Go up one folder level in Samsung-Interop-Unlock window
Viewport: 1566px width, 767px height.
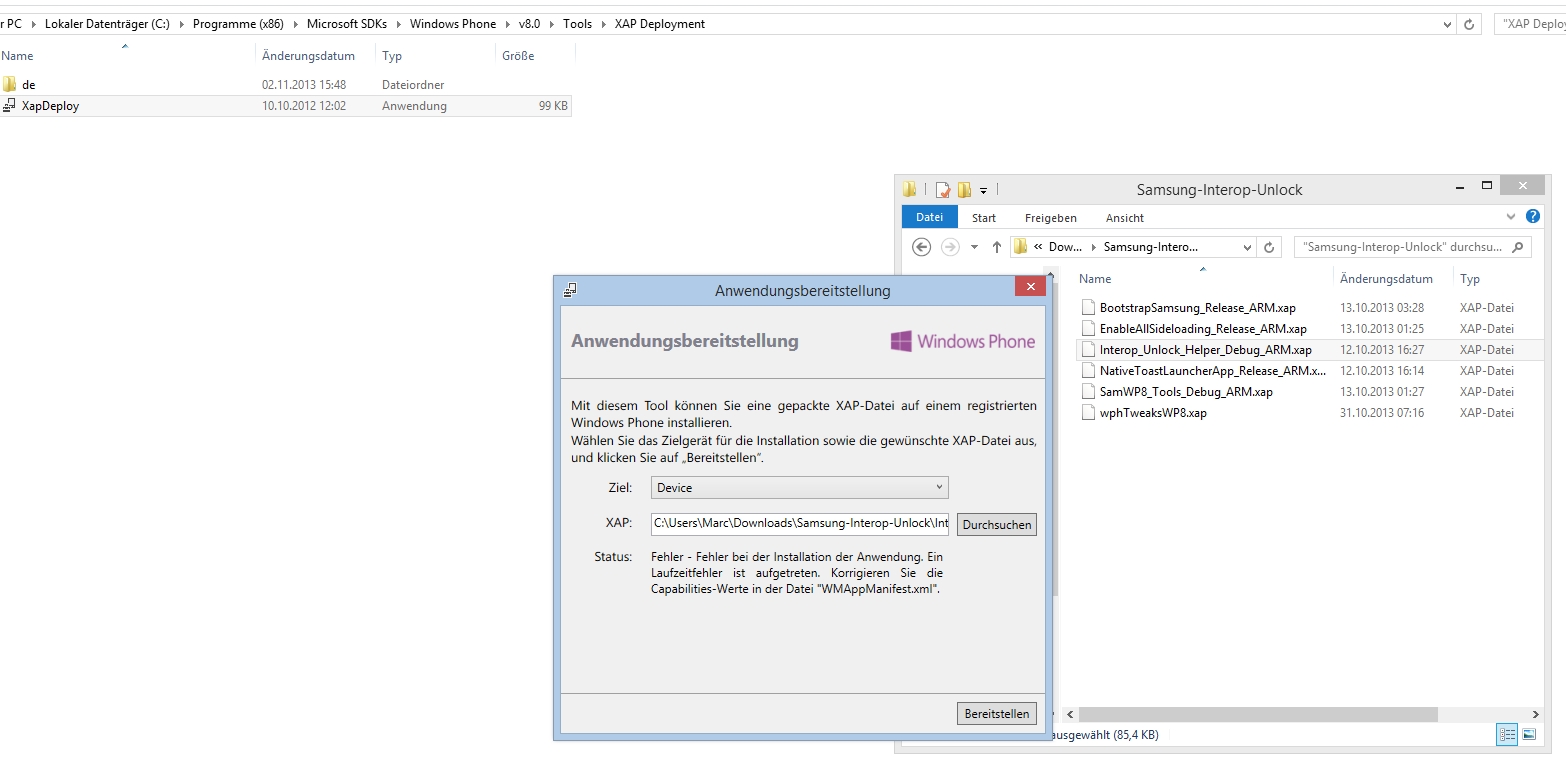coord(997,247)
